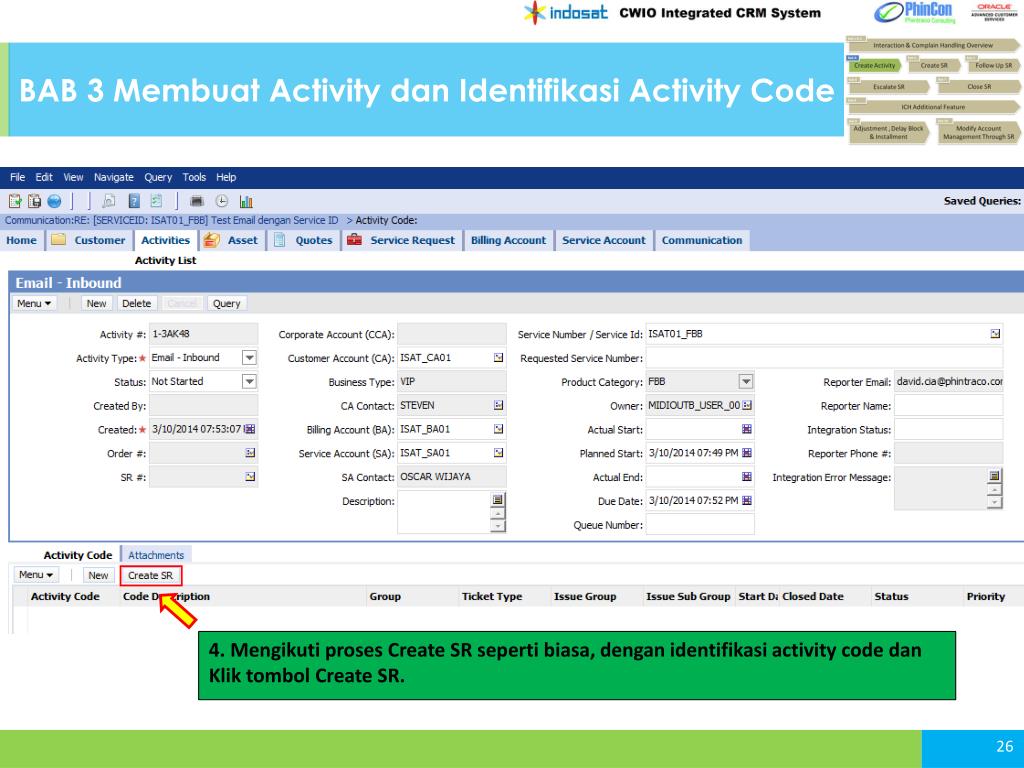1024x768 pixels.
Task: Open the Menu dropdown in Email - Inbound applet
Action: (34, 303)
